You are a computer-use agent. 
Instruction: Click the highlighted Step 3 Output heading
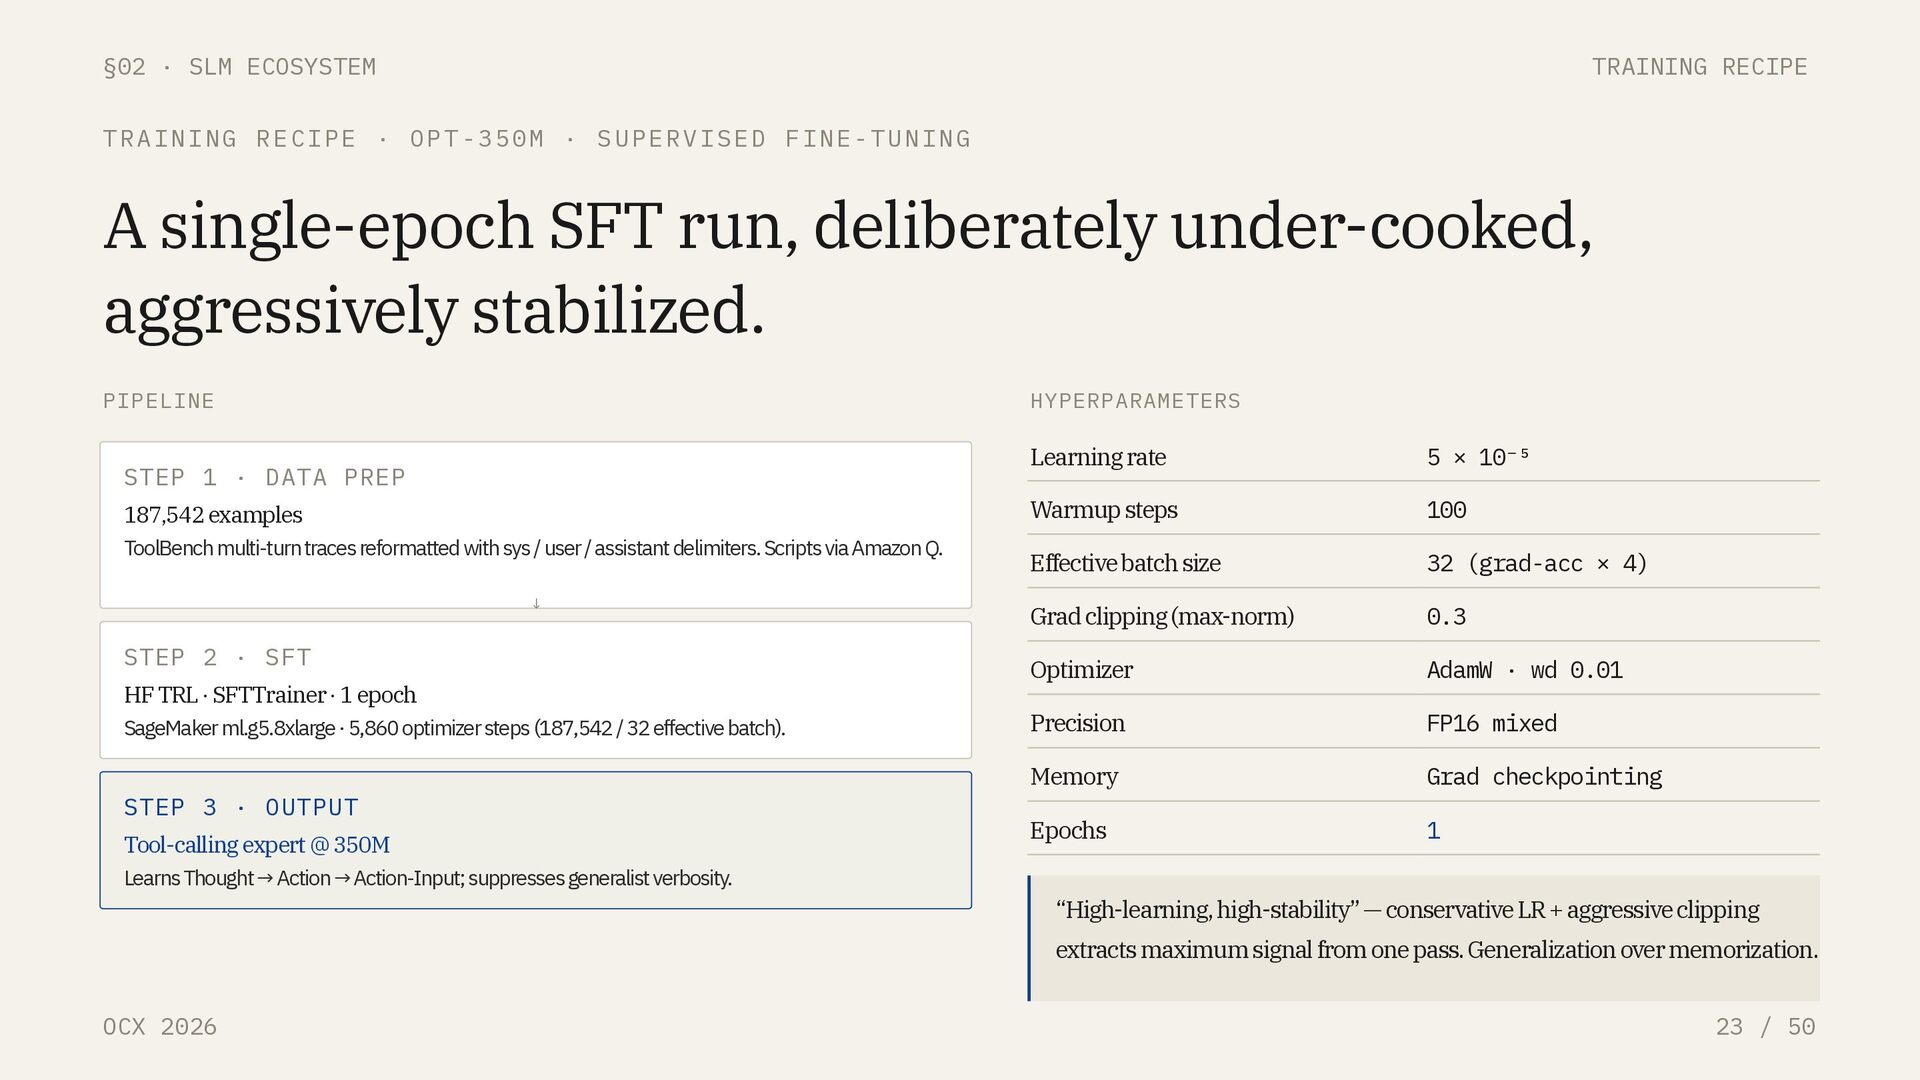[x=240, y=808]
